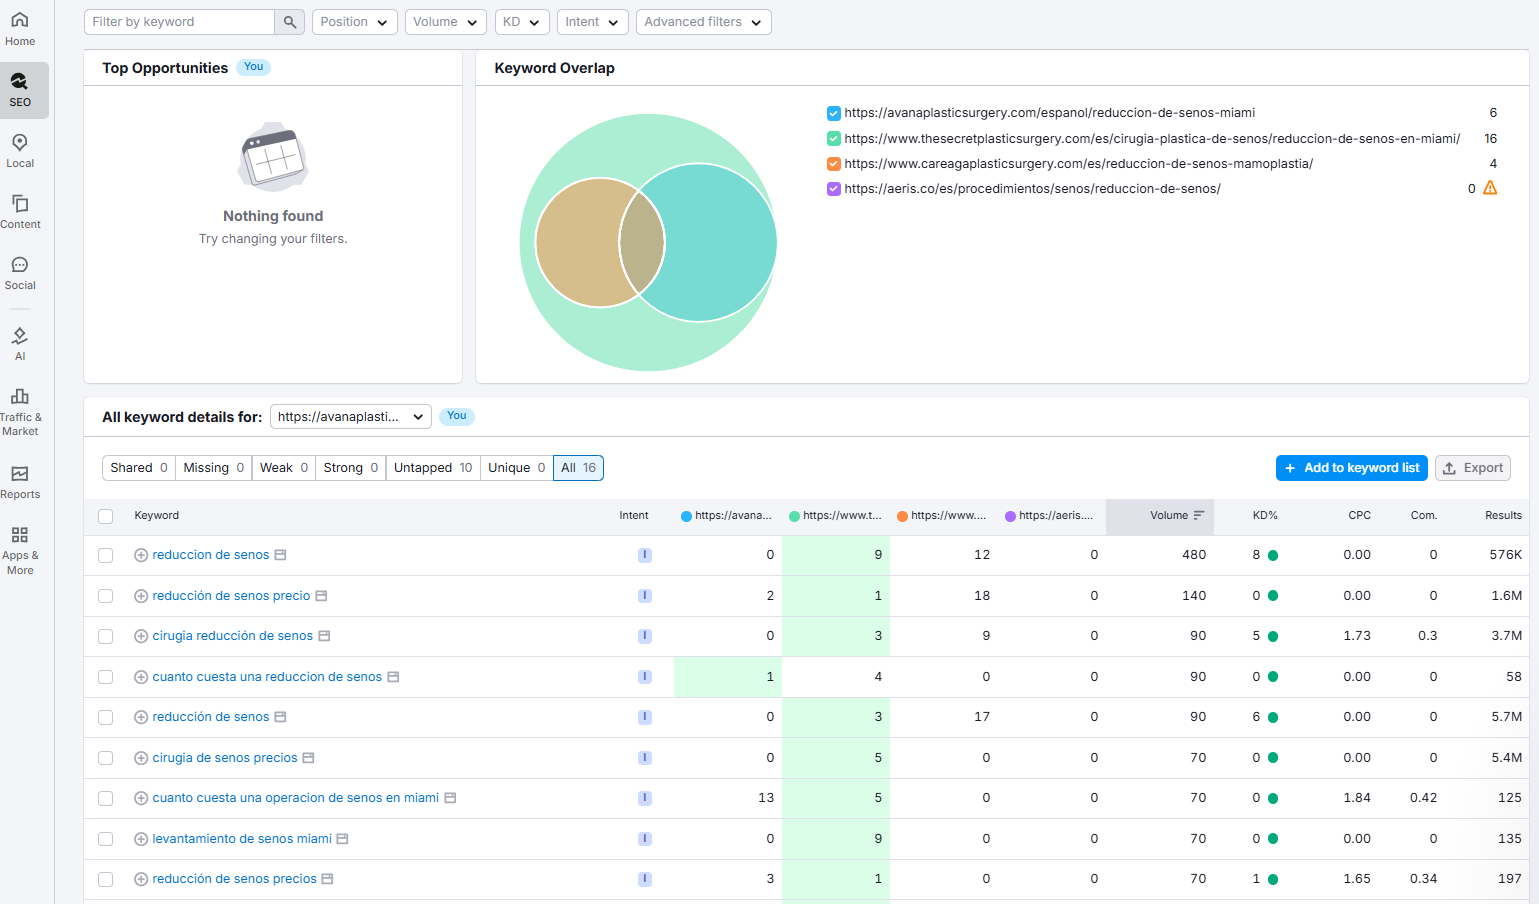The image size is (1539, 904).
Task: Toggle careagaplasticsurgery.com URL checkbox in legend
Action: [834, 164]
